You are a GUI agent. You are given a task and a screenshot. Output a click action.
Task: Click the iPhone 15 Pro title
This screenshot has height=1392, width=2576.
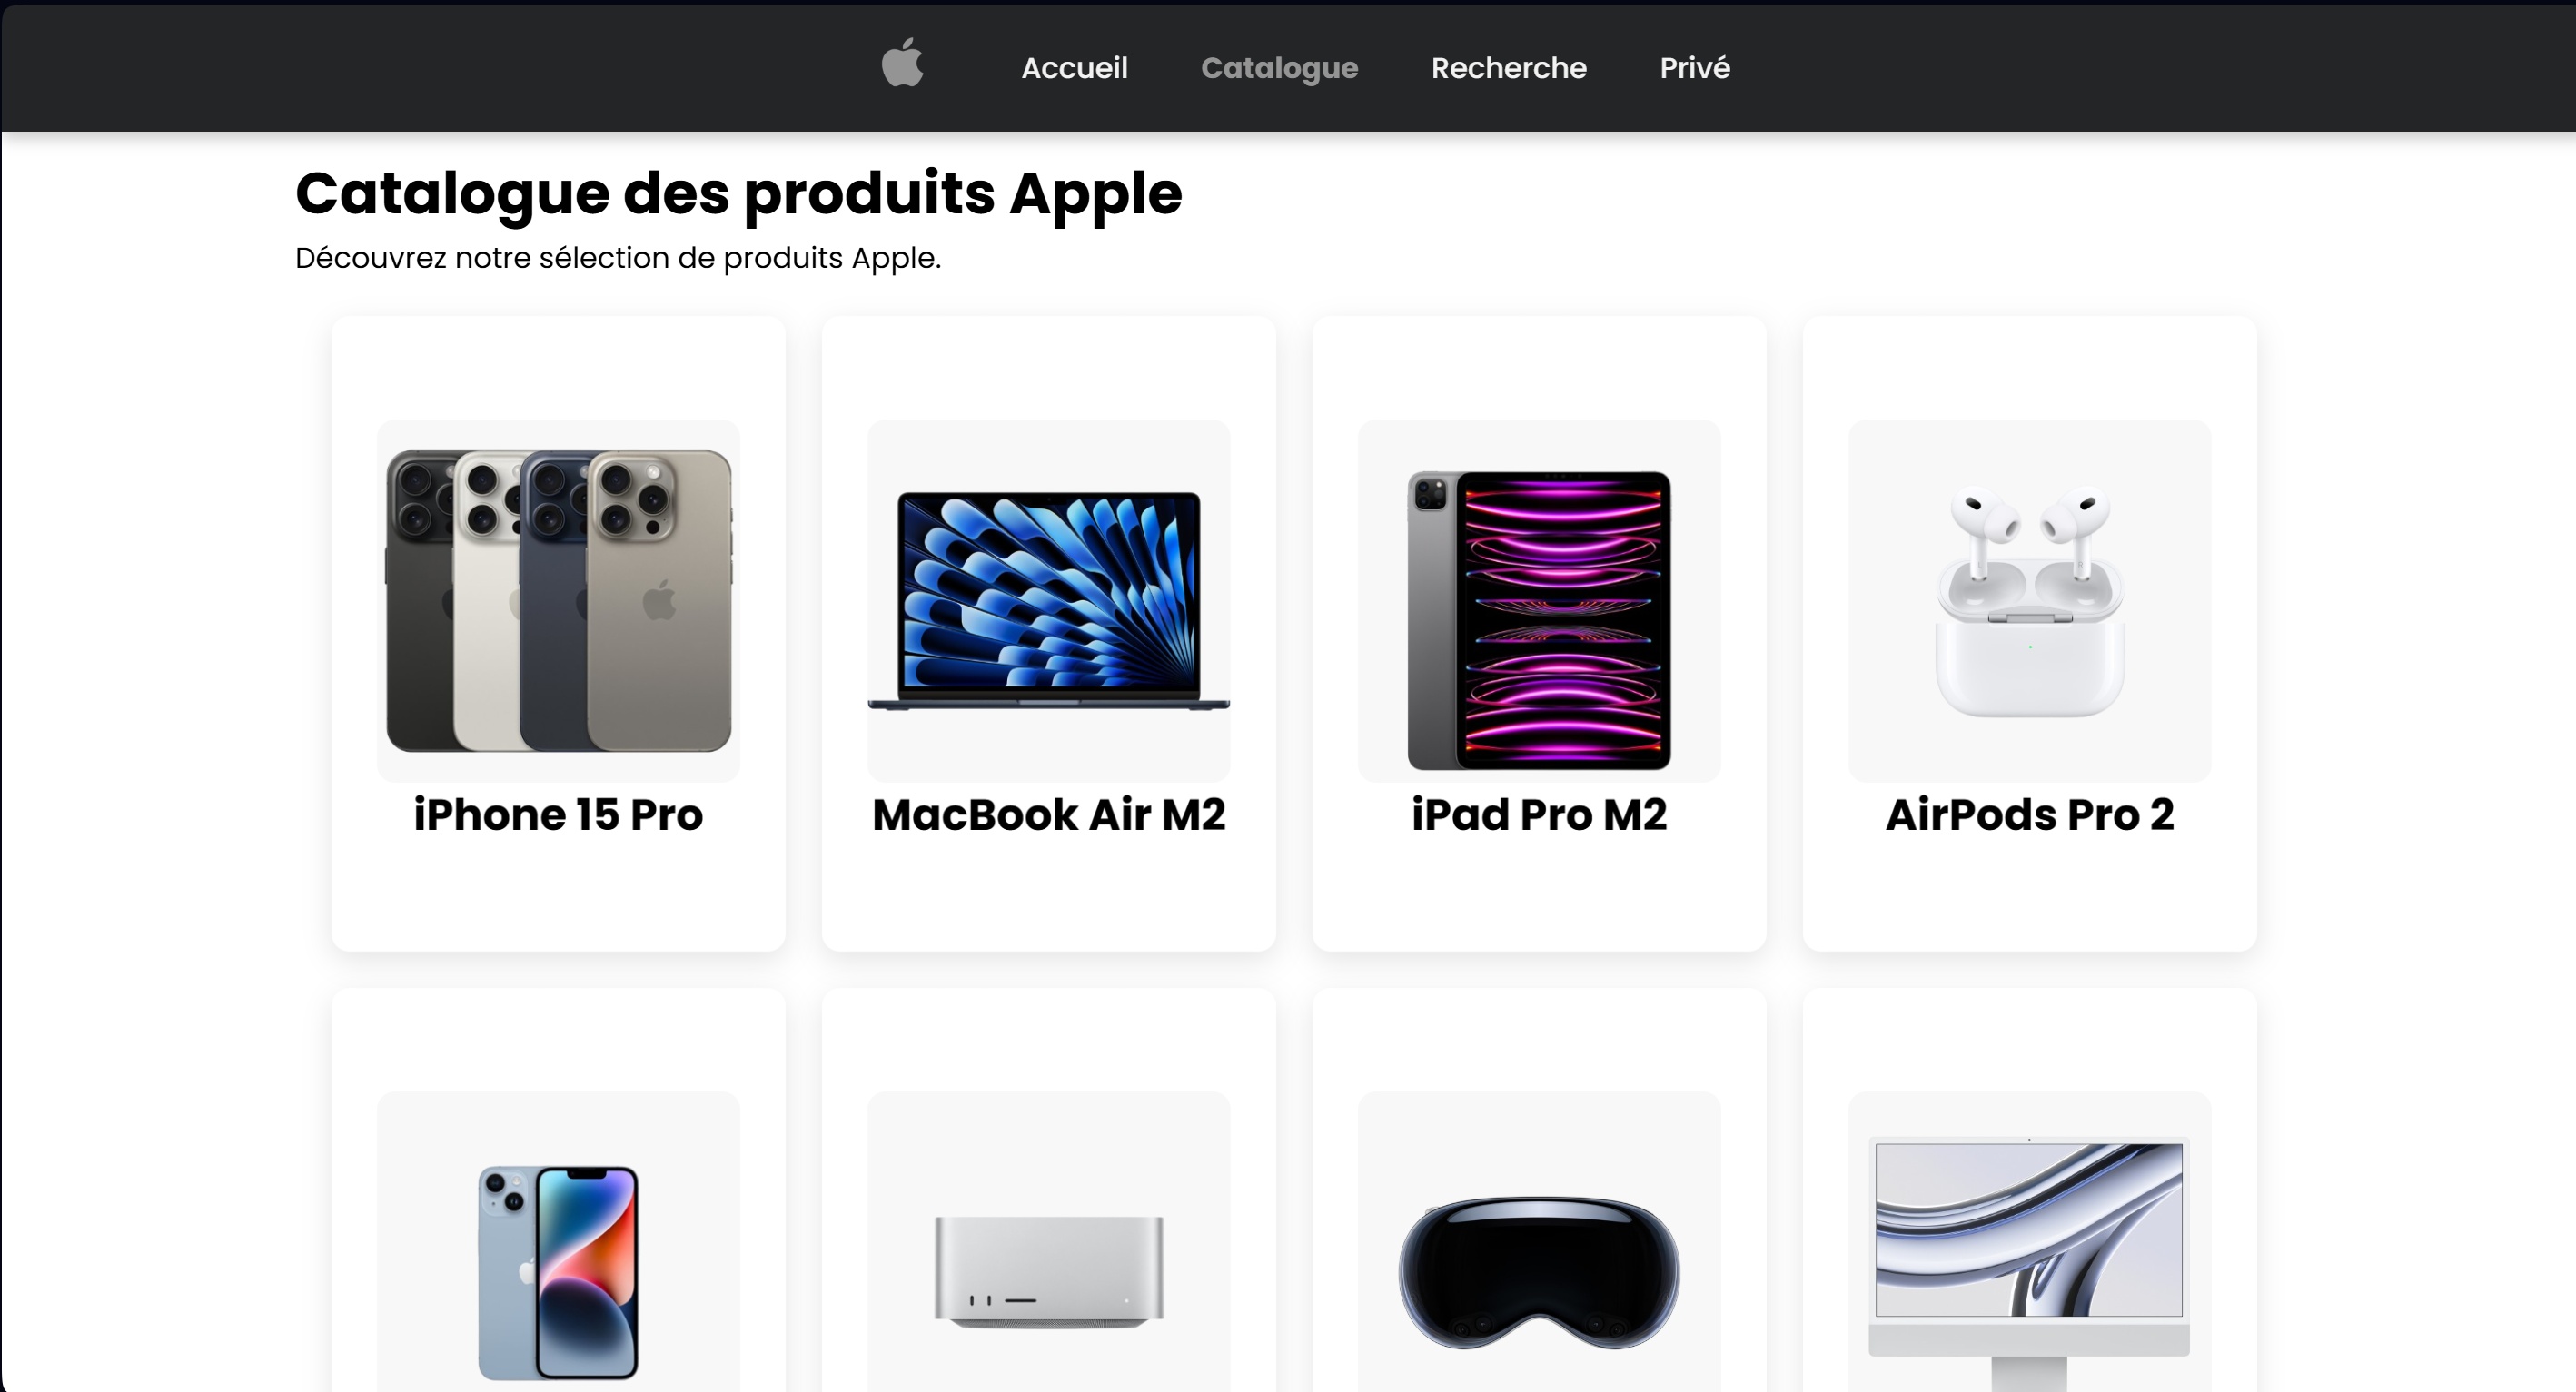pos(558,814)
